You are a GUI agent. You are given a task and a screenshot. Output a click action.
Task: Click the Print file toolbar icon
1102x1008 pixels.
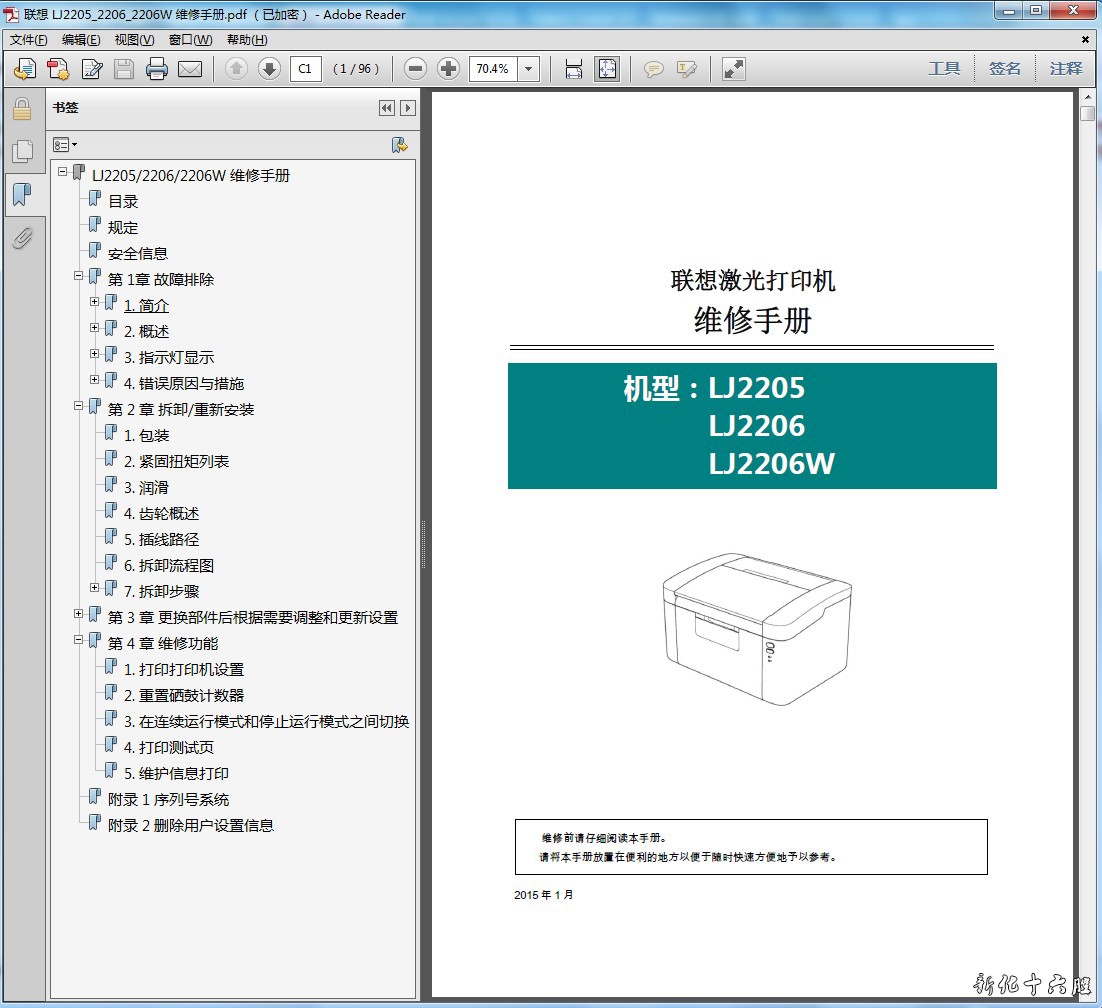point(157,69)
